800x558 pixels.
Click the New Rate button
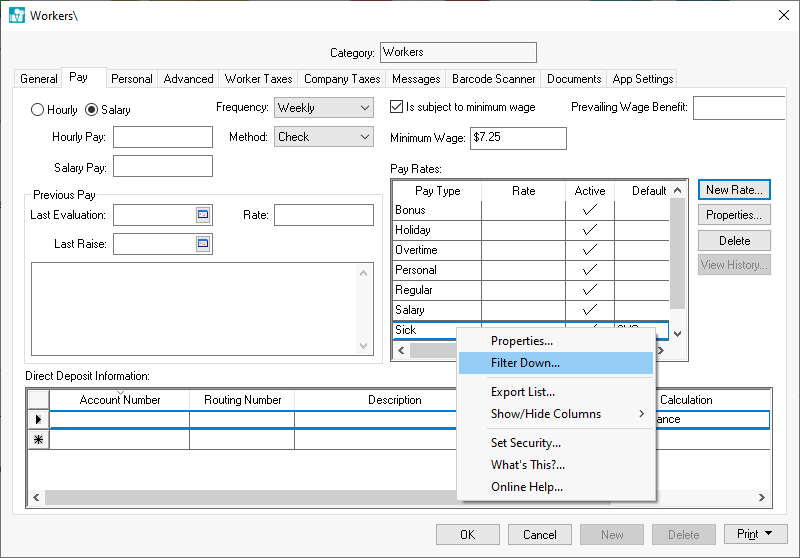pos(734,189)
